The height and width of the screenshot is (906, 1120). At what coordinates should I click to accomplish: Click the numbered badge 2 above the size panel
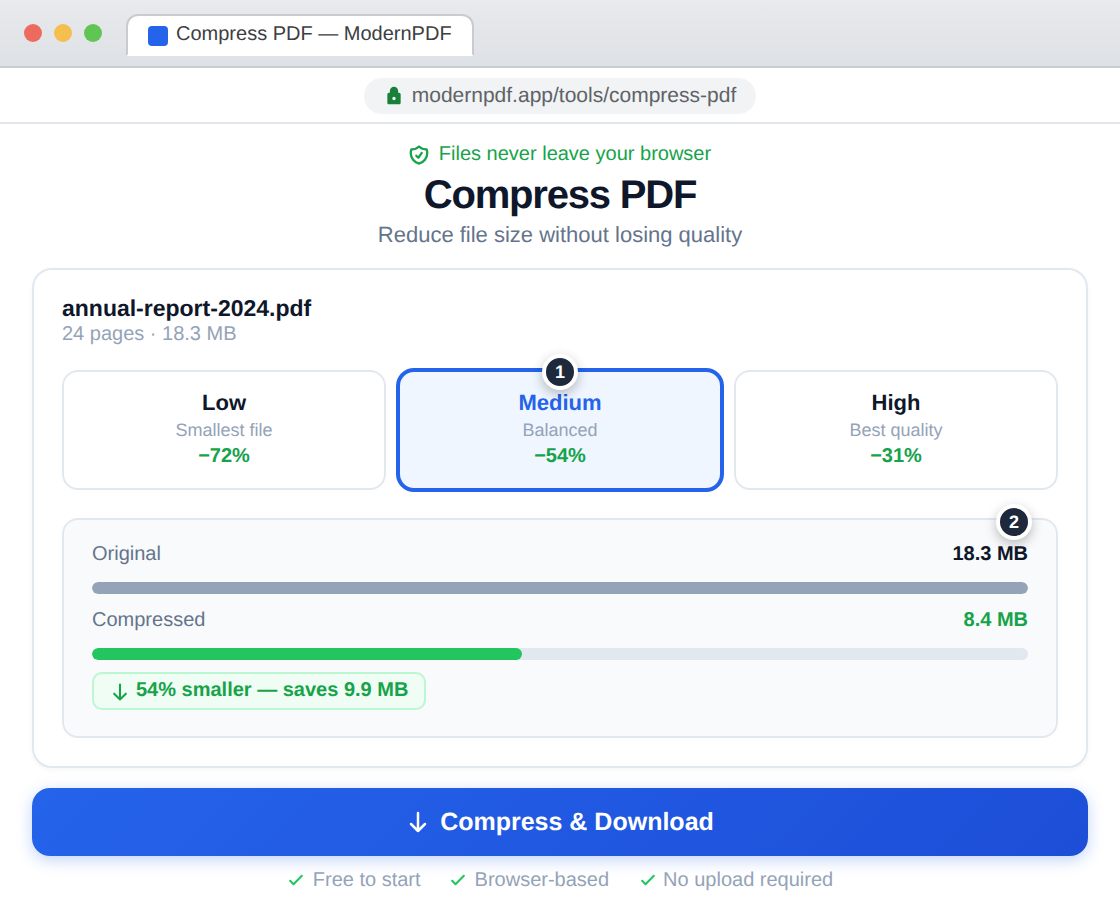(1013, 522)
